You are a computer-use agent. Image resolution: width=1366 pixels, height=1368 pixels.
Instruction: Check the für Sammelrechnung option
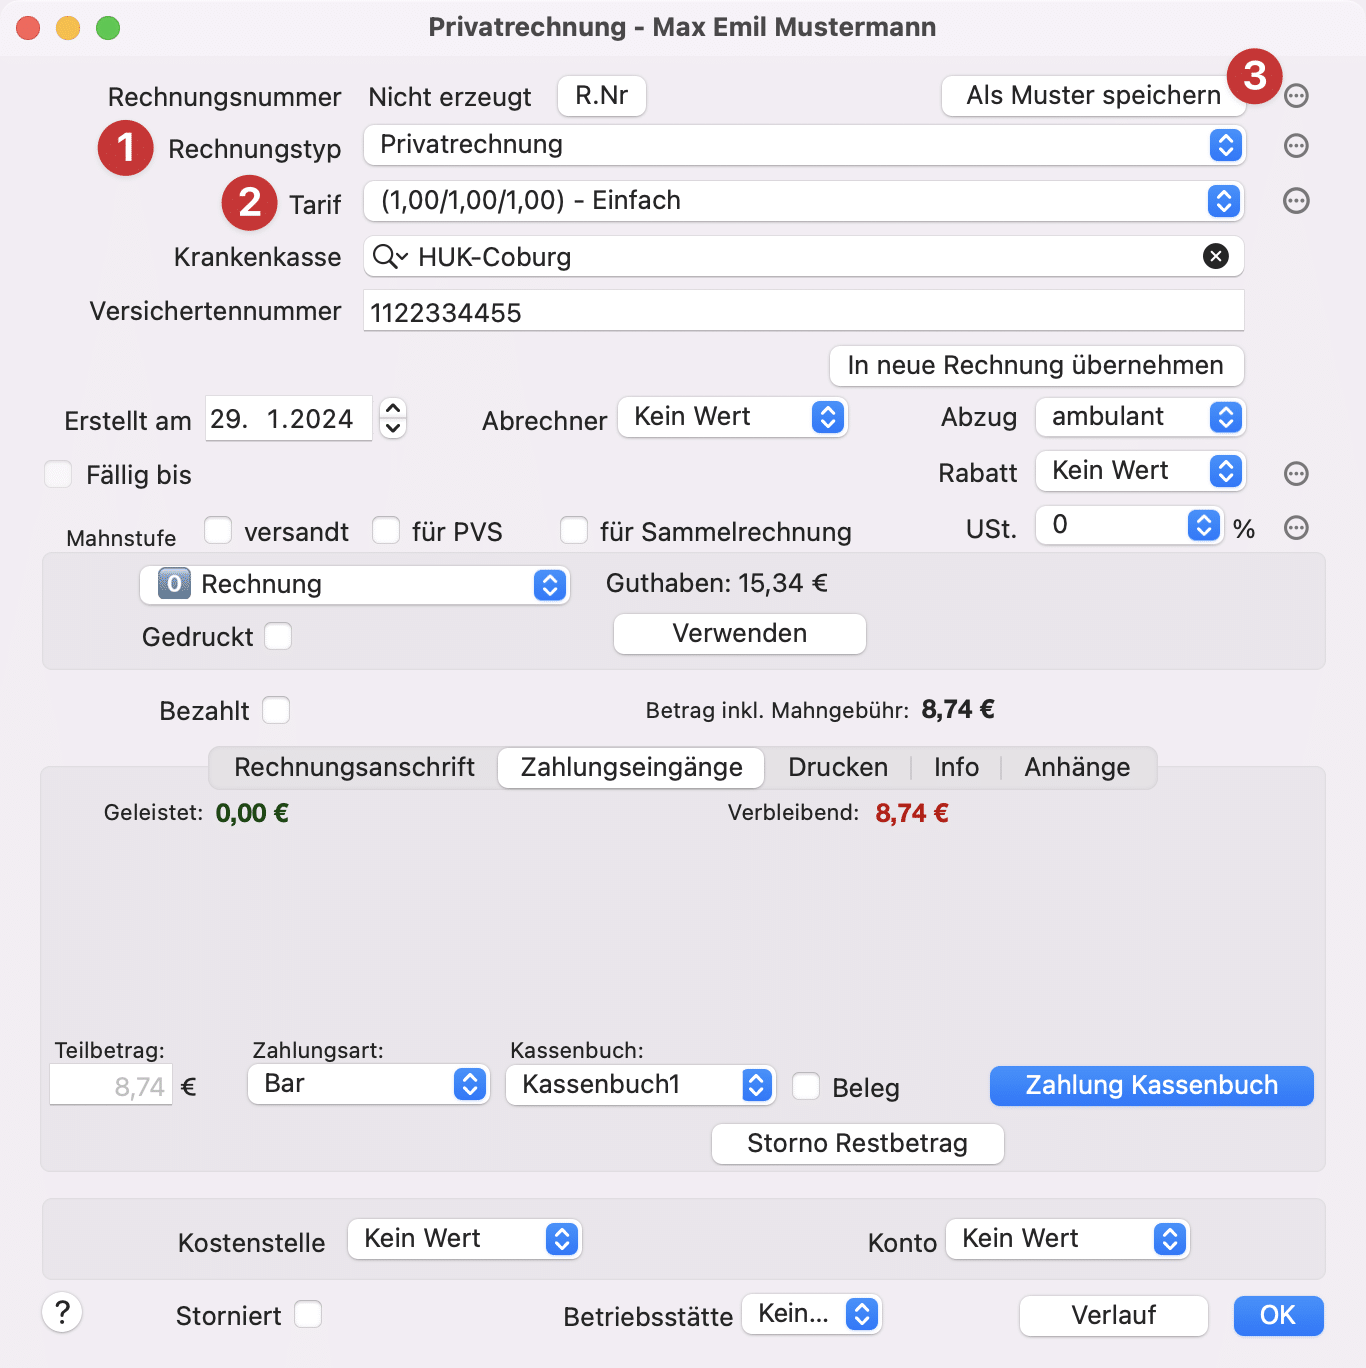(574, 530)
